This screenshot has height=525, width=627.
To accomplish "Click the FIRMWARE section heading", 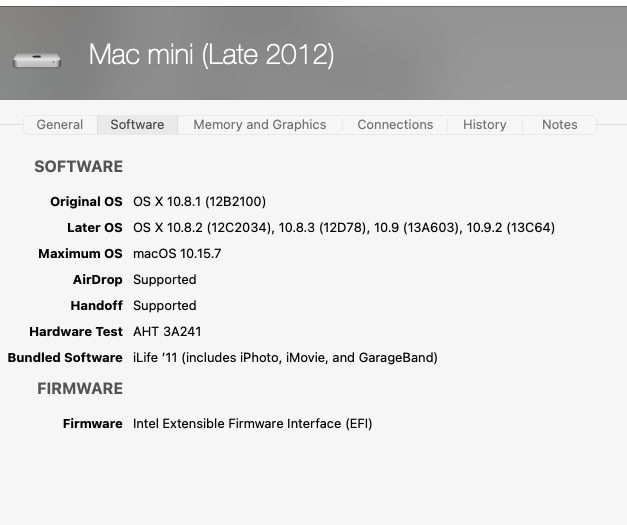I will tap(80, 389).
